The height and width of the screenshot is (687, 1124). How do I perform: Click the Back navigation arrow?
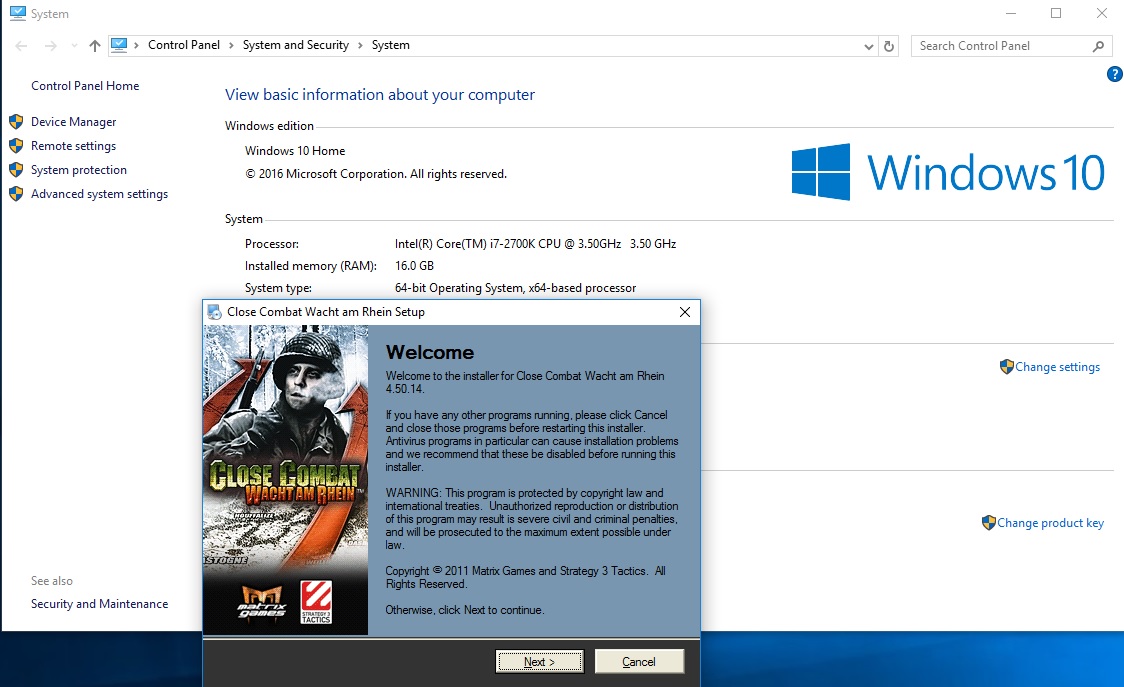(22, 46)
